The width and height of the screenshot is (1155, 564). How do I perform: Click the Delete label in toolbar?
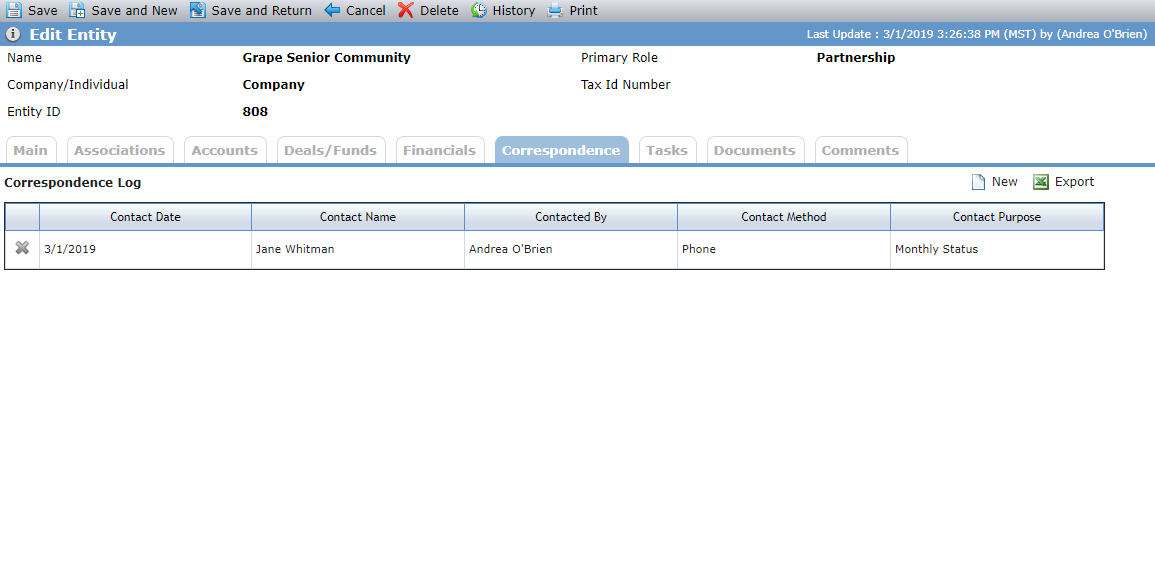(x=440, y=11)
